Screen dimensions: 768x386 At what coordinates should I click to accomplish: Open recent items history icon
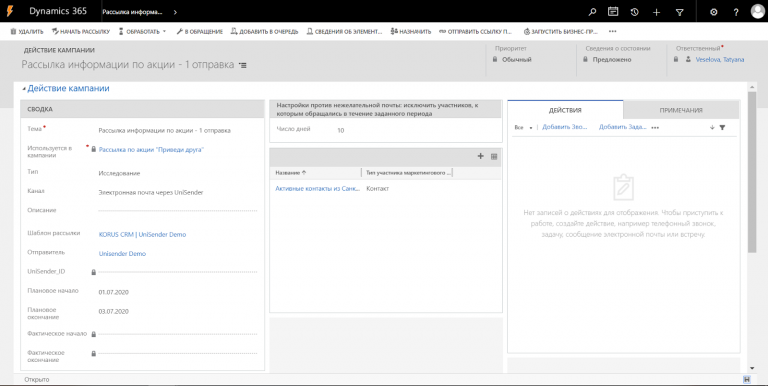pos(635,12)
